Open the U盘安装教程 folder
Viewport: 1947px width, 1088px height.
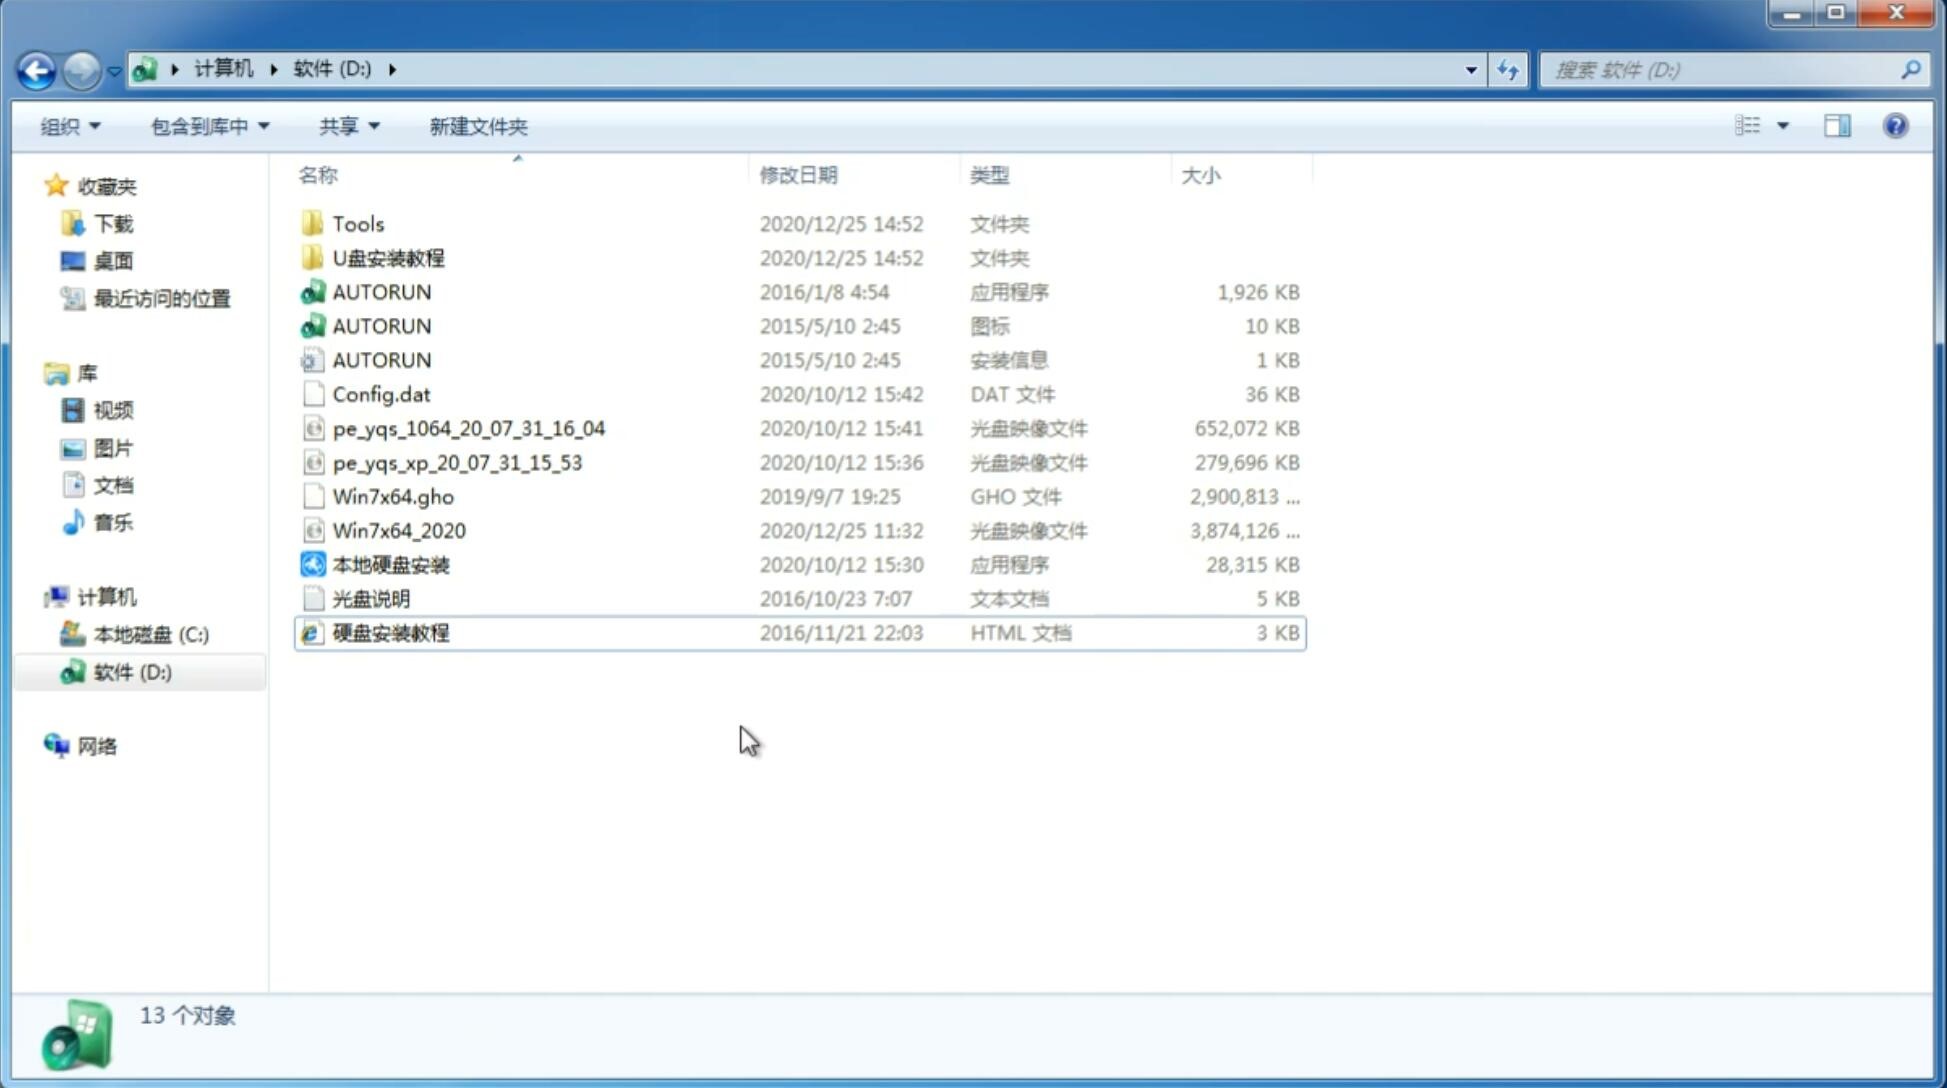coord(388,257)
